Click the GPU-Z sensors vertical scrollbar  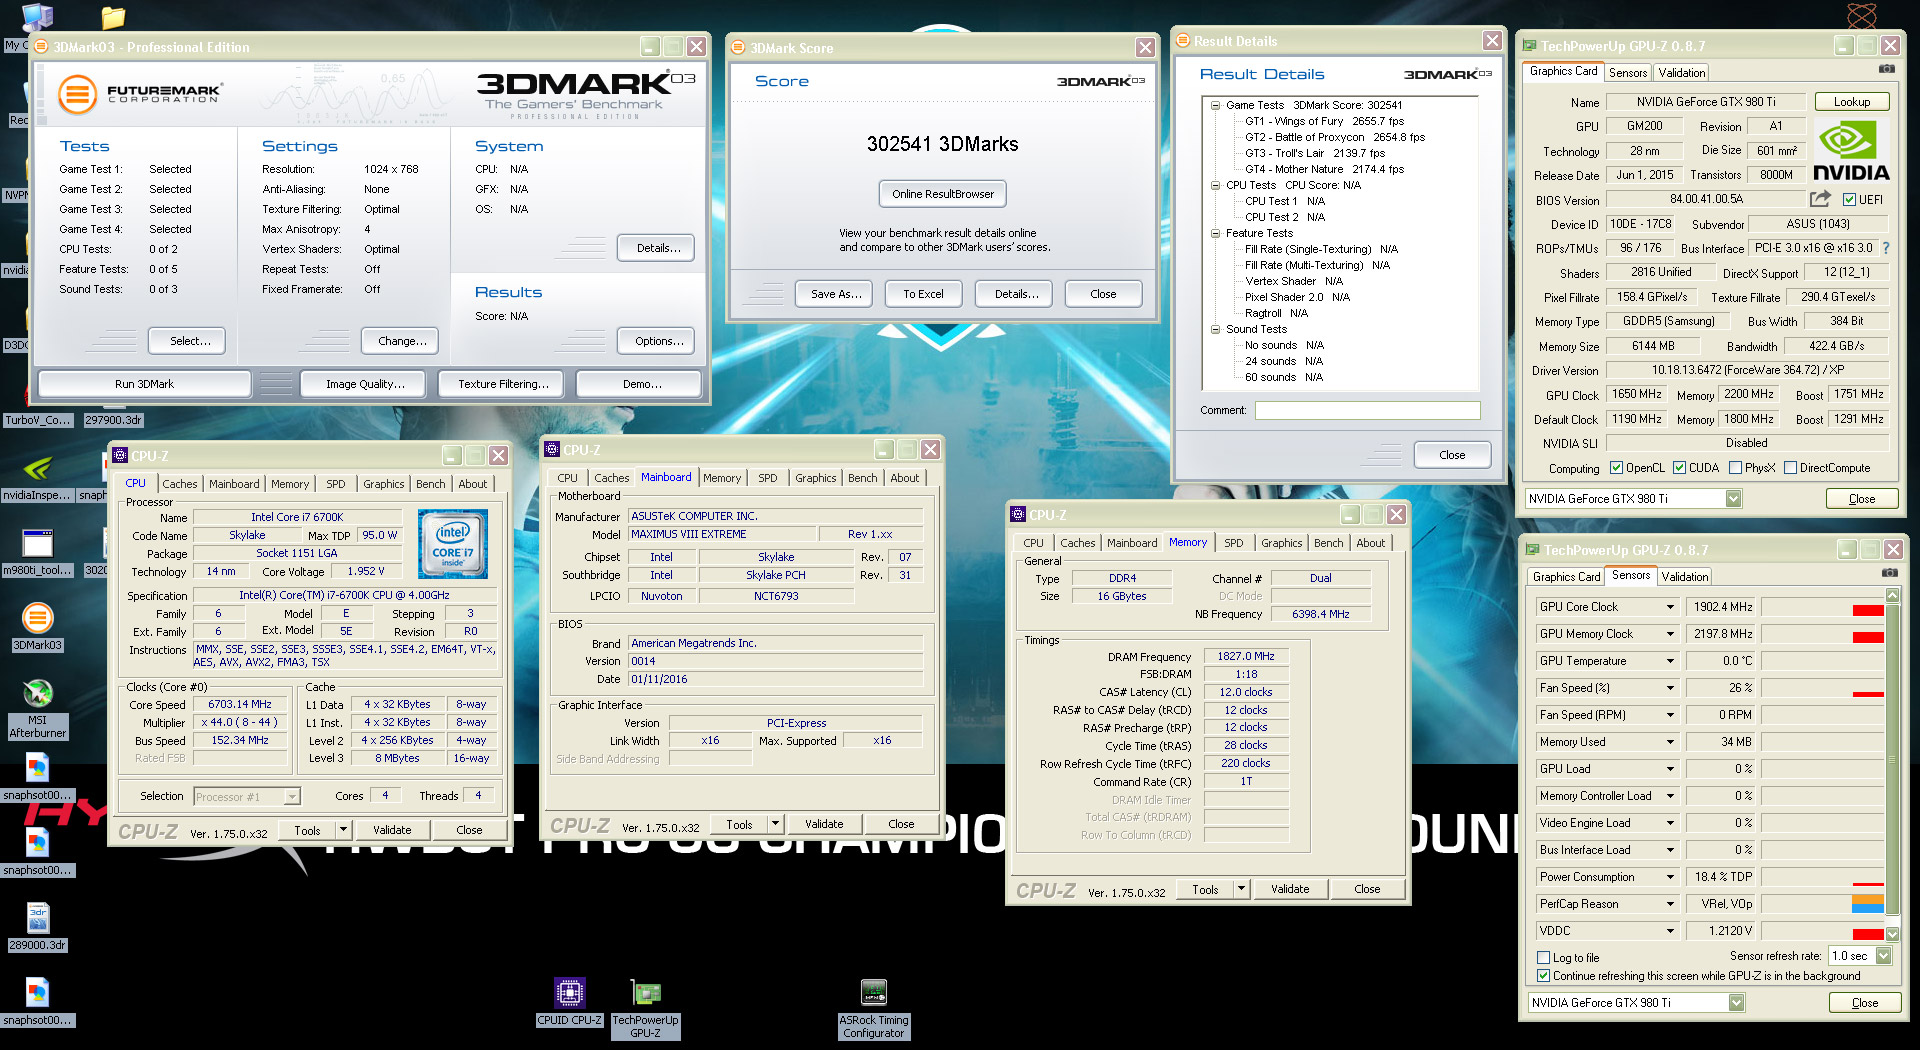click(x=1891, y=760)
